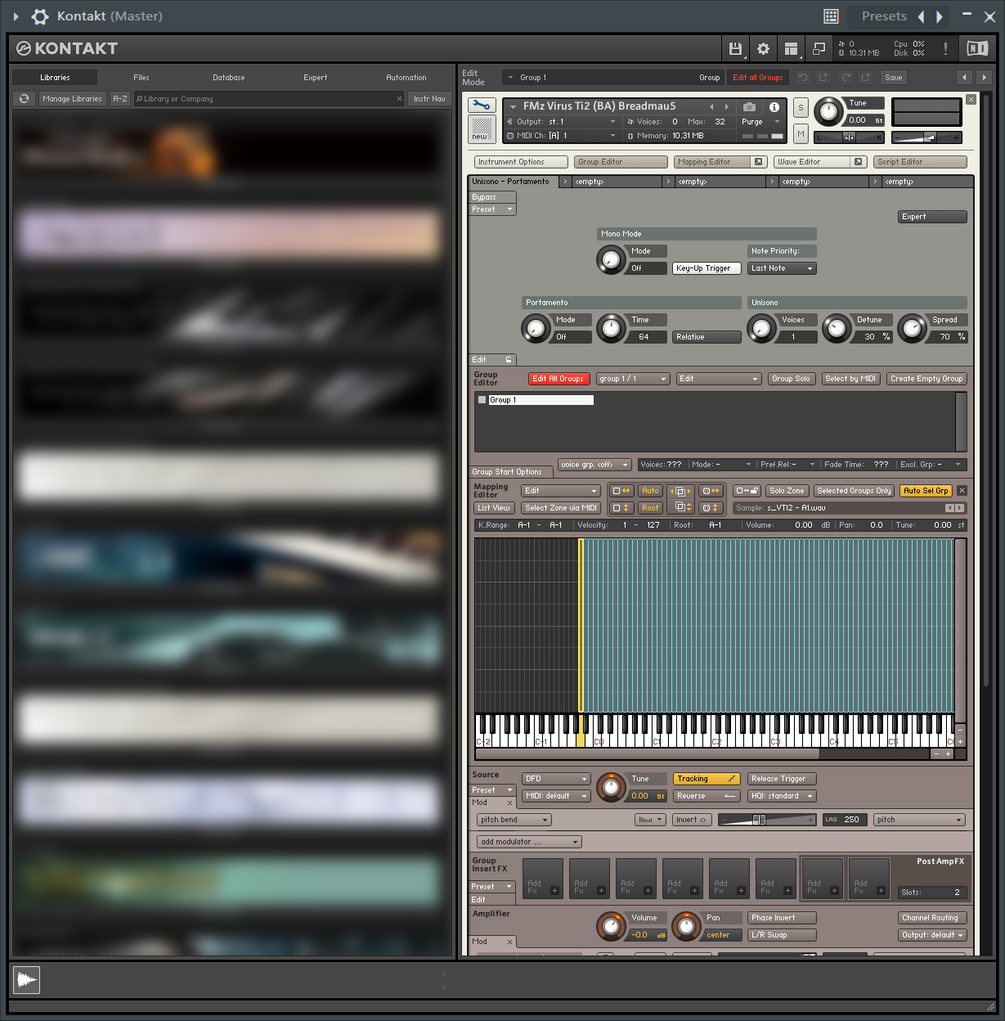Open the Note Priority Last Note dropdown
The height and width of the screenshot is (1021, 1005).
pos(782,268)
